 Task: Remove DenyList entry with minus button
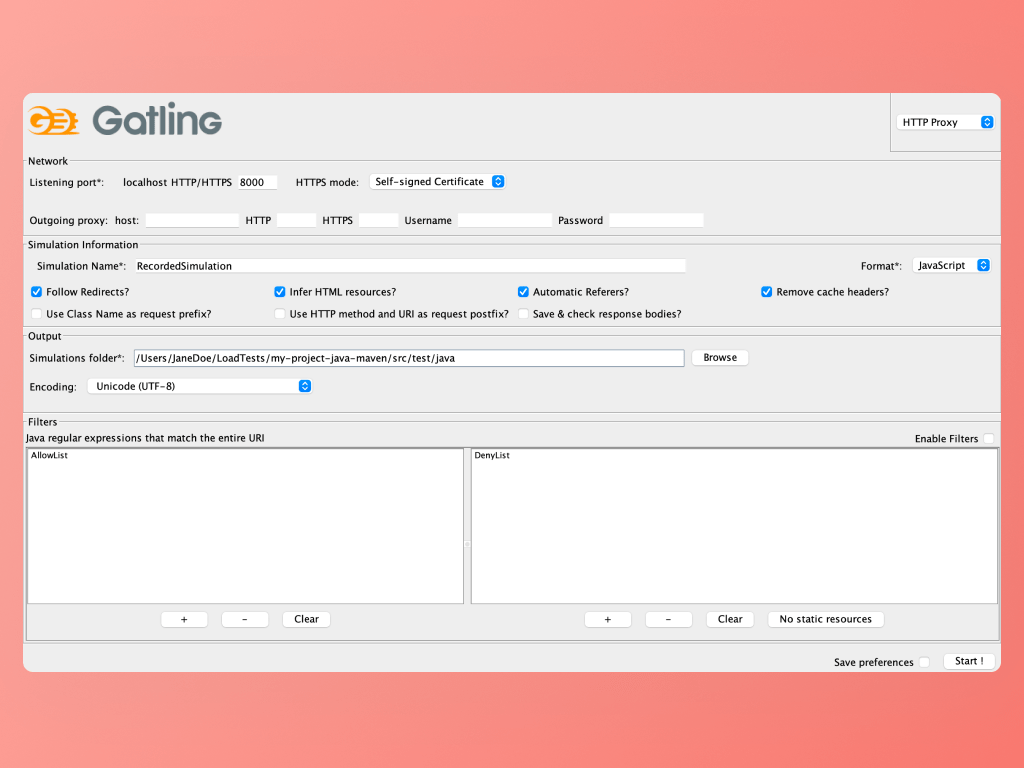pos(669,619)
